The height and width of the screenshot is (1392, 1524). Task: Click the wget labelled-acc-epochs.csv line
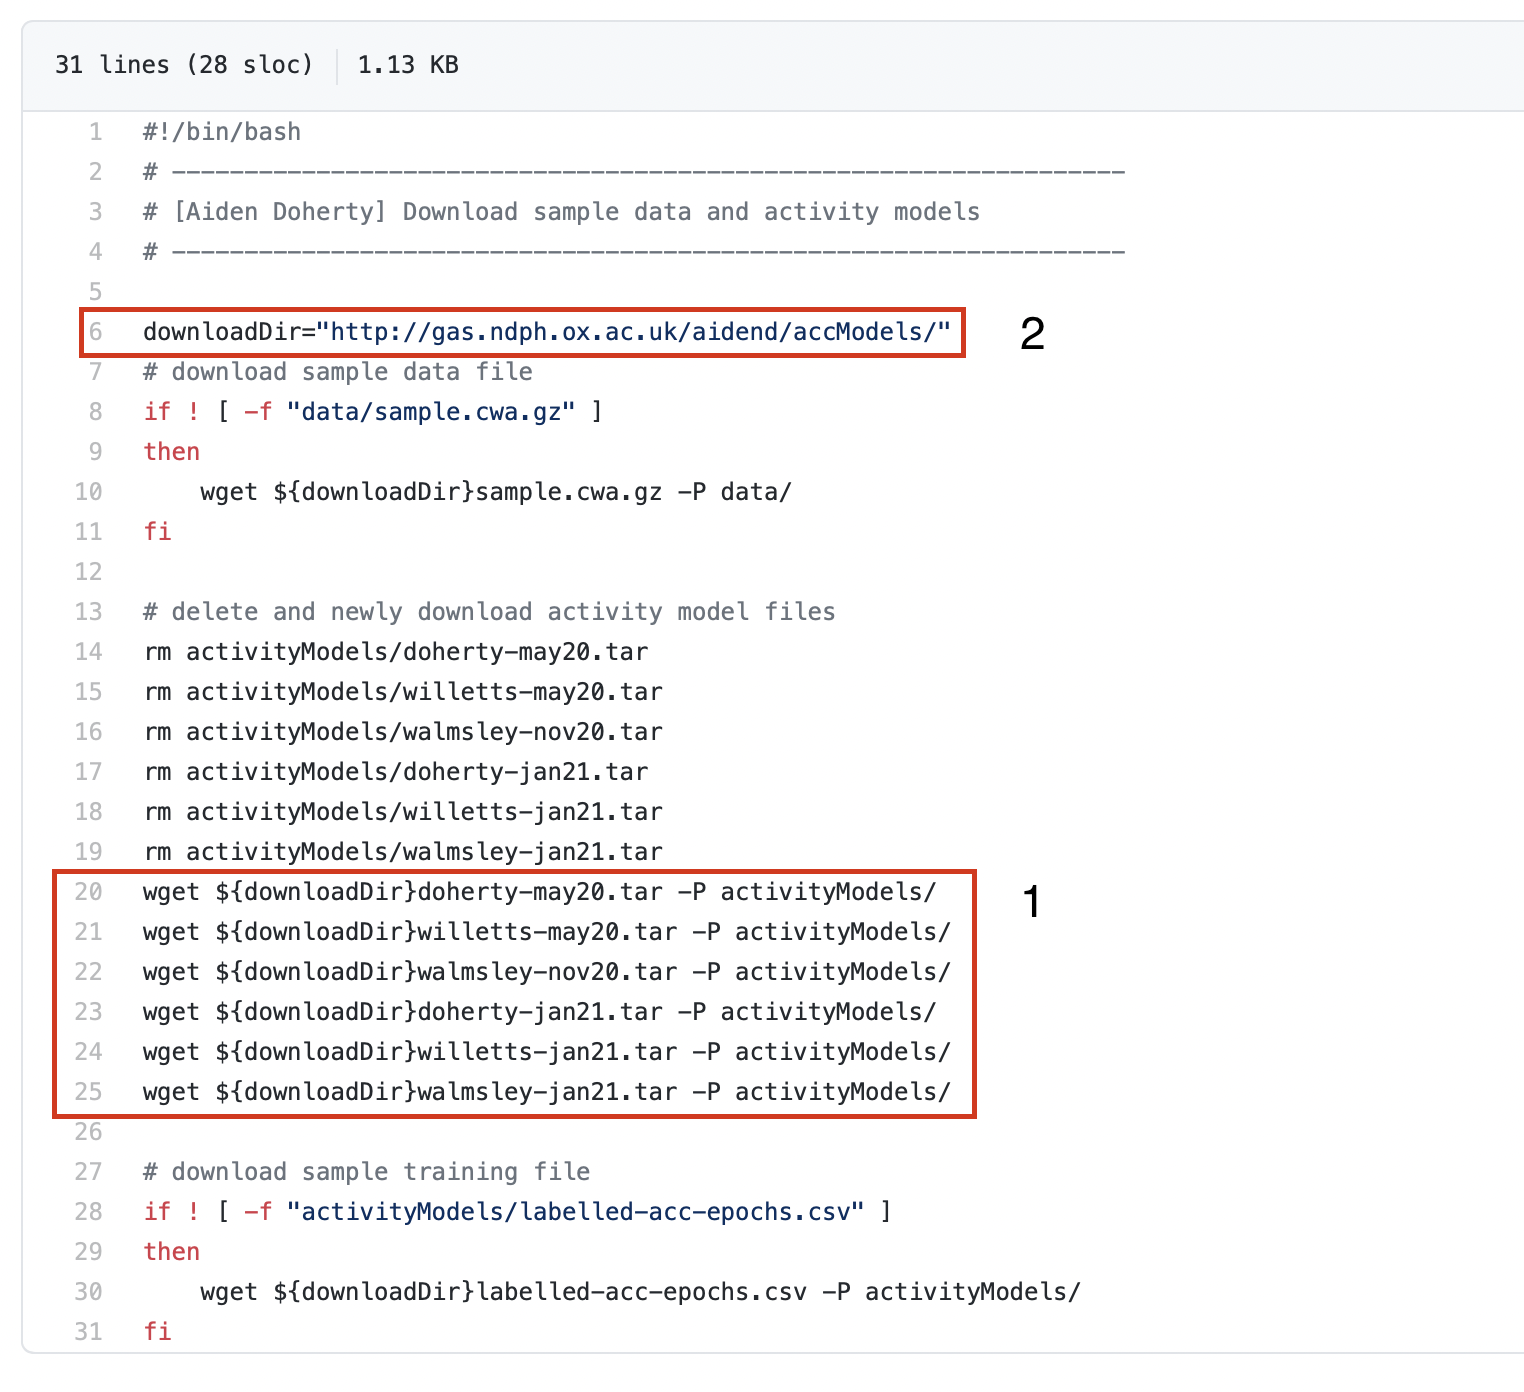click(641, 1292)
